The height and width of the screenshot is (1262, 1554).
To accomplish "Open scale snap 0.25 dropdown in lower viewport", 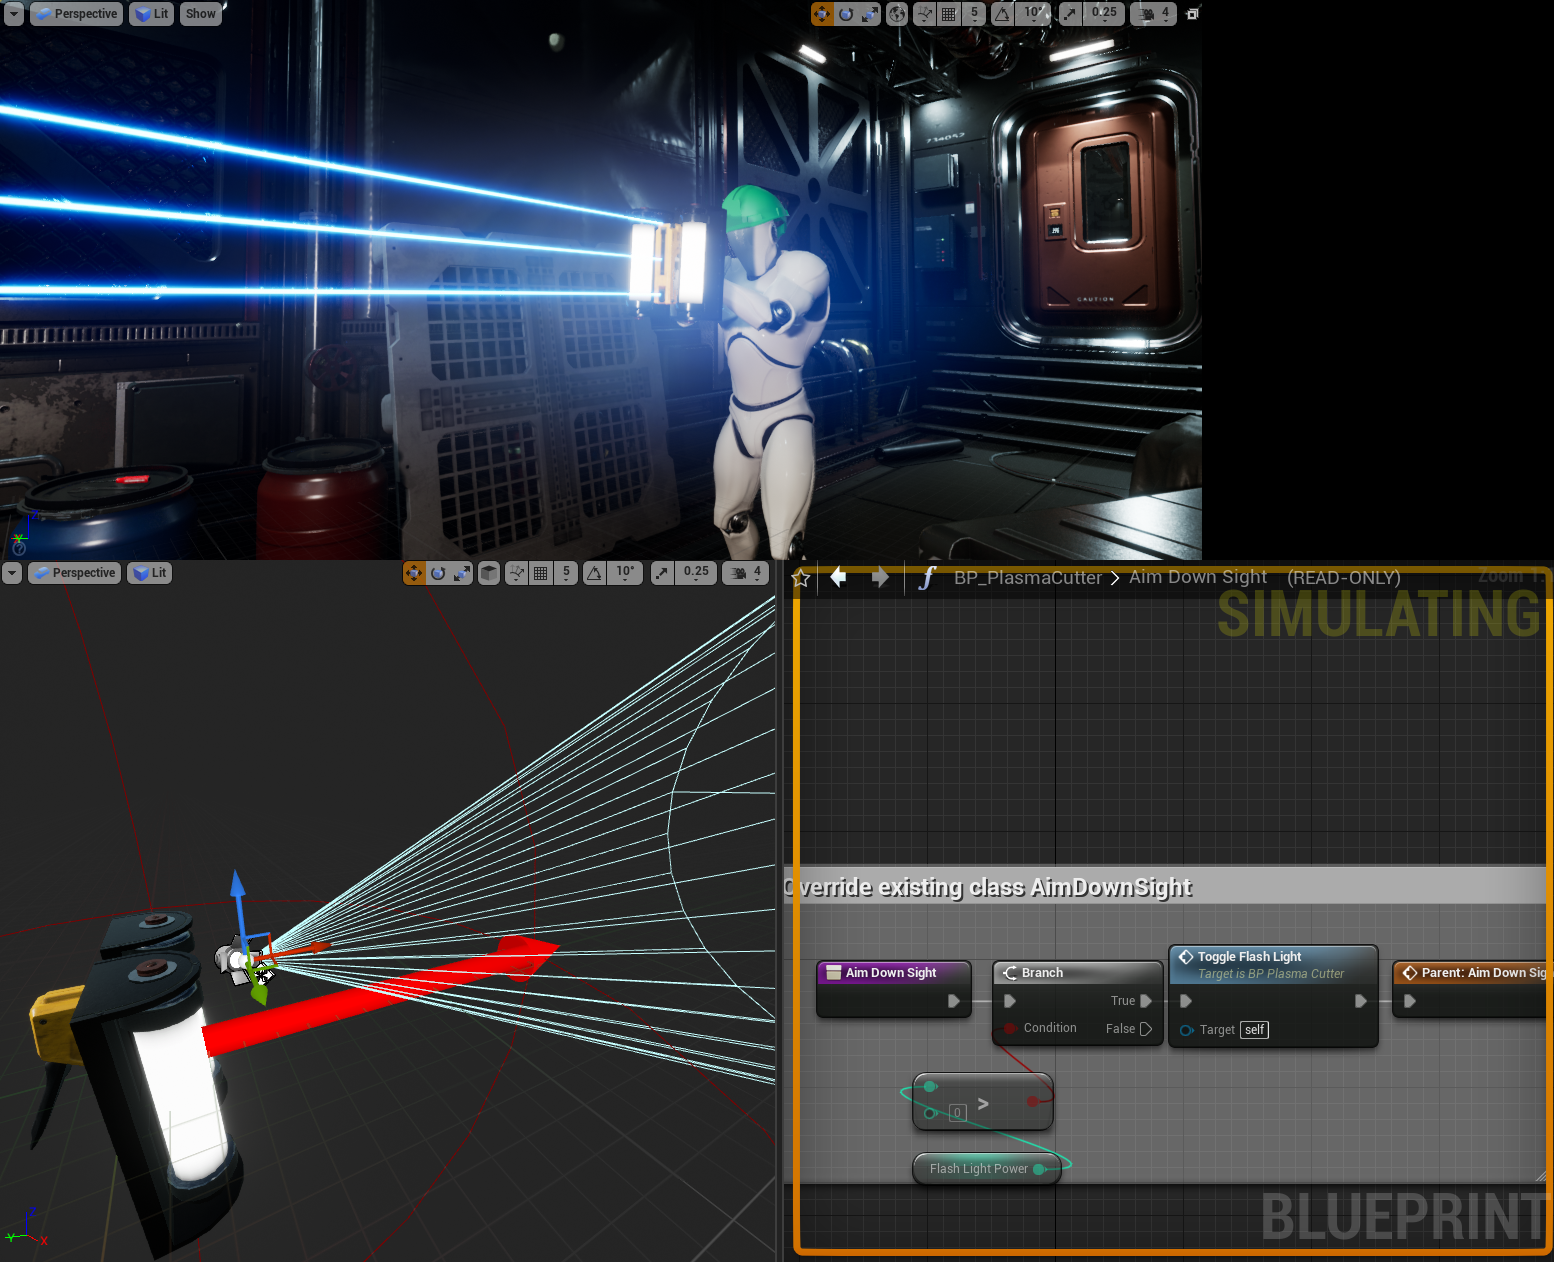I will tap(696, 573).
